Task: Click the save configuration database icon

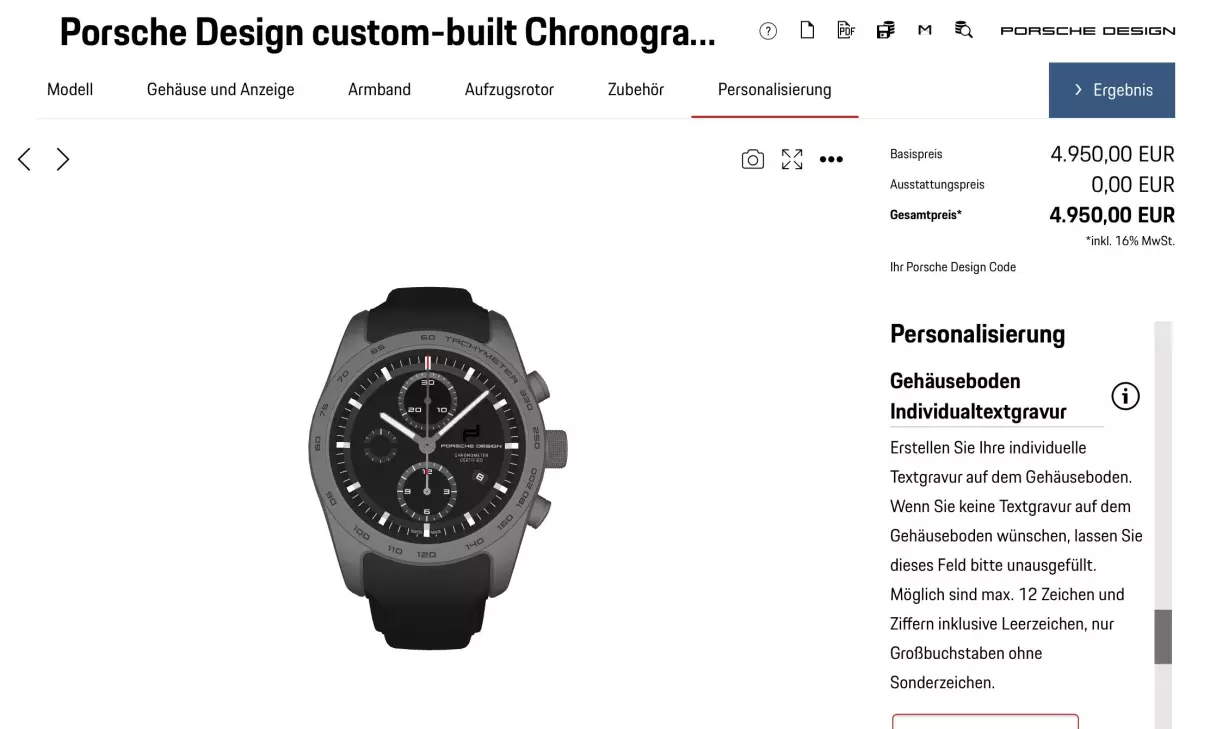Action: click(x=885, y=30)
